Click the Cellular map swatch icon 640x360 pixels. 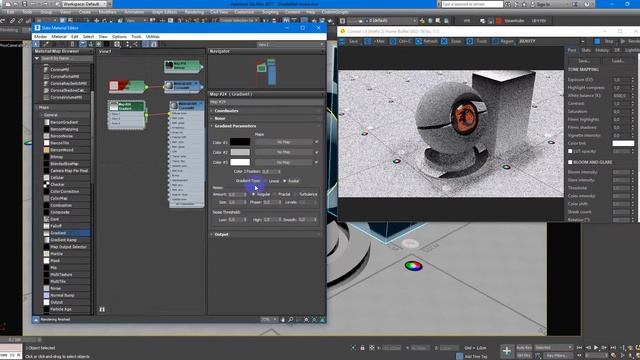[46, 178]
